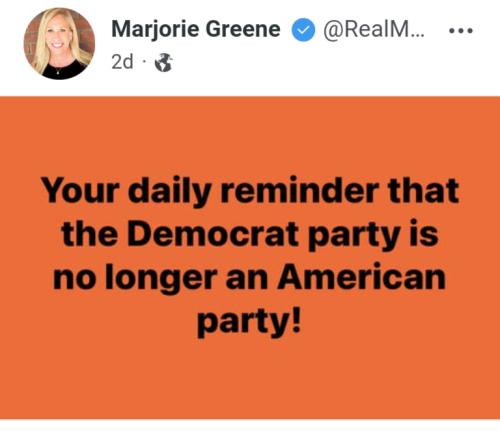Click the blue verified checkmark badge
Screen dimensions: 500x436
[303, 30]
